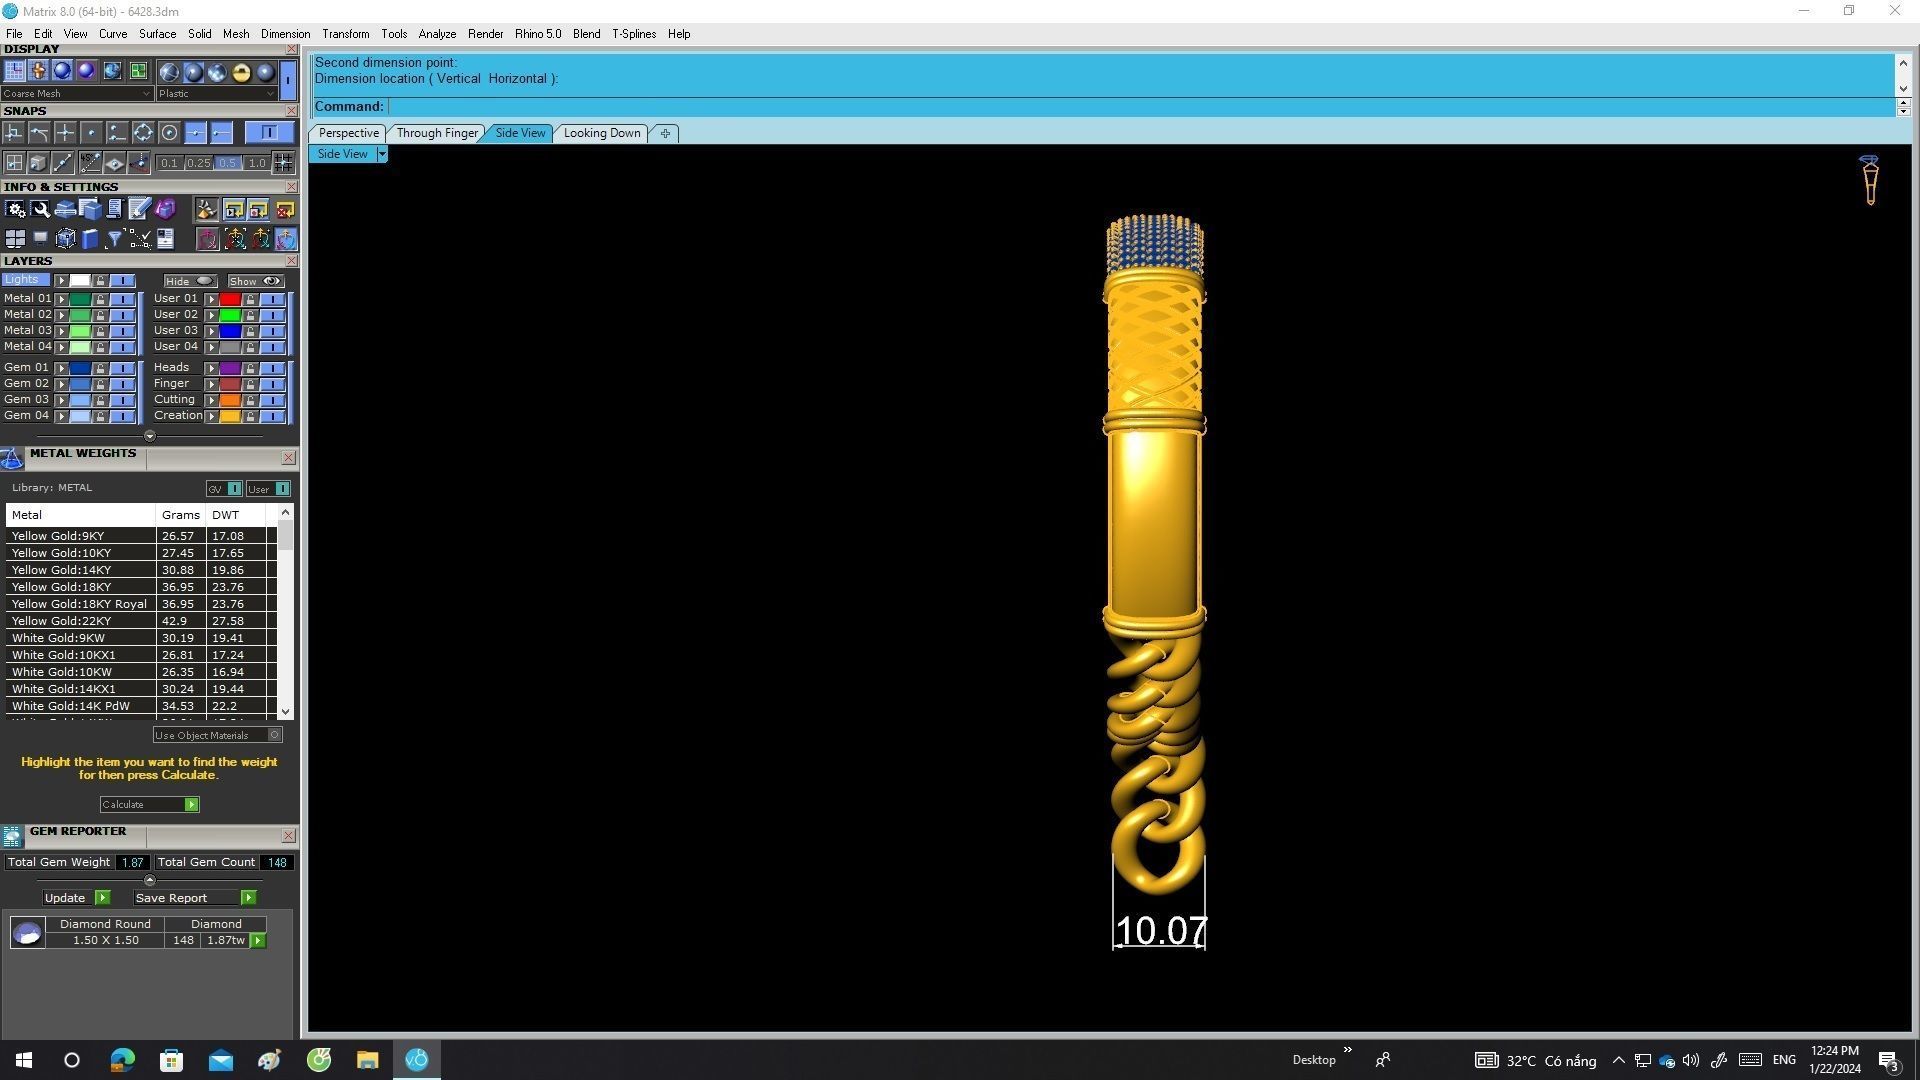
Task: Click the filter funnel icon in Info & Settings
Action: click(x=114, y=239)
